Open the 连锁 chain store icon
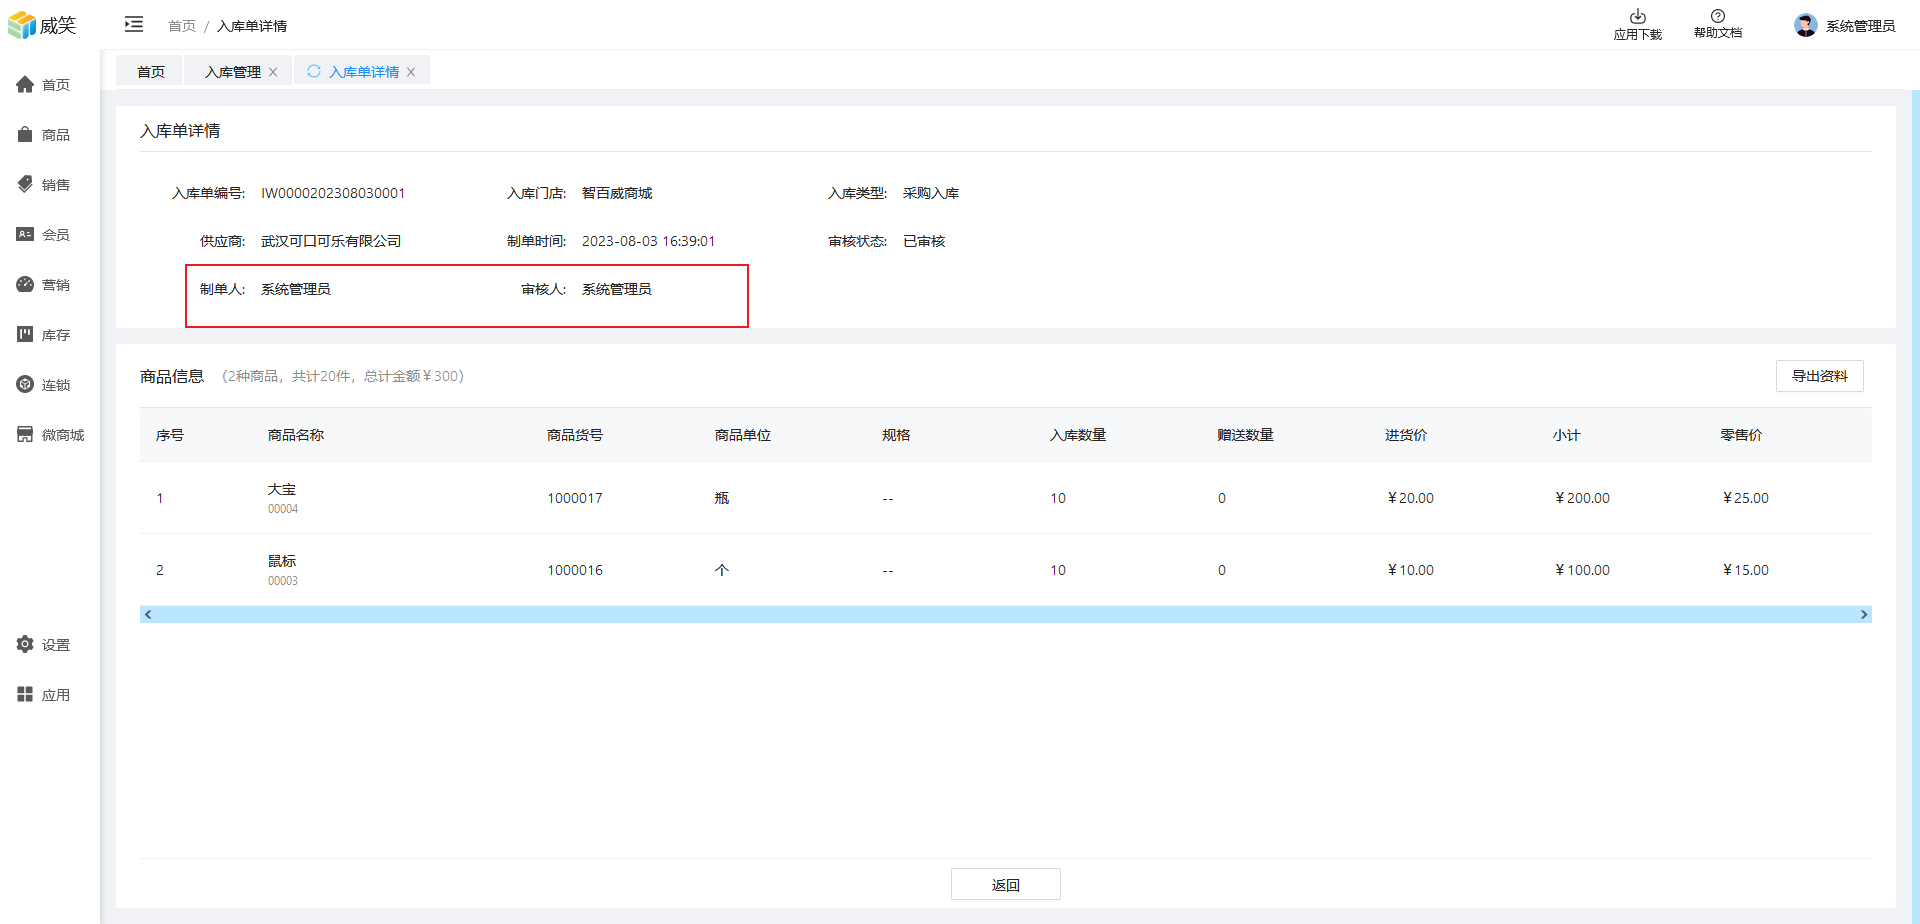This screenshot has height=924, width=1920. (25, 385)
